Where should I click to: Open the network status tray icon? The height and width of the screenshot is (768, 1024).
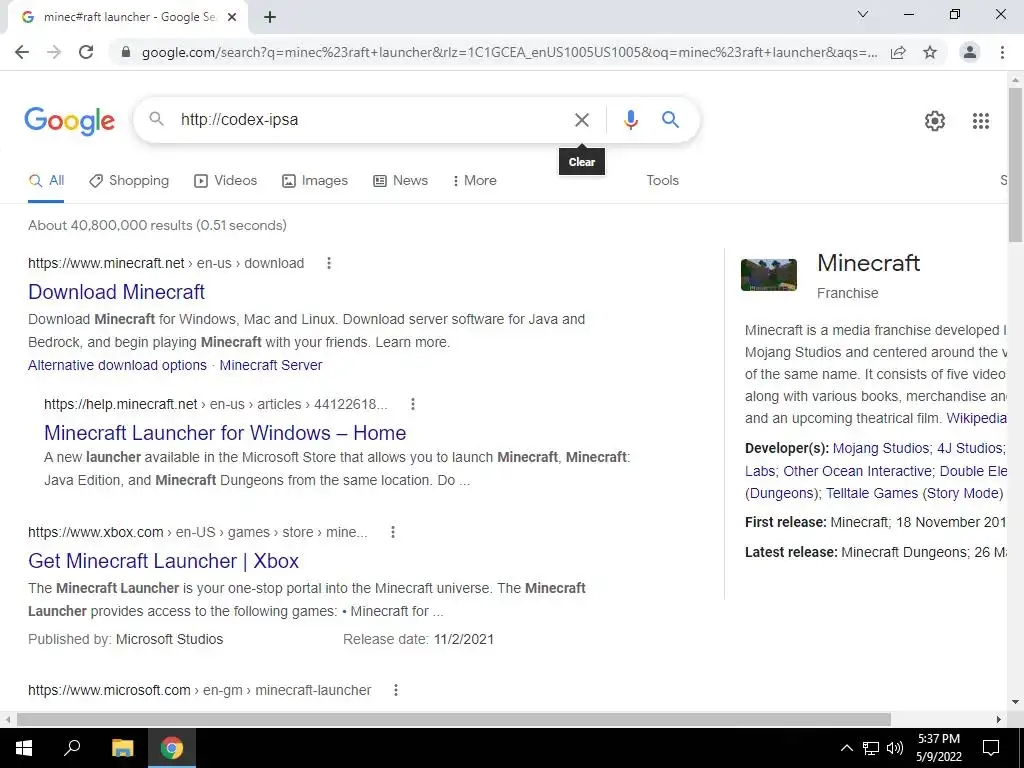[x=871, y=748]
